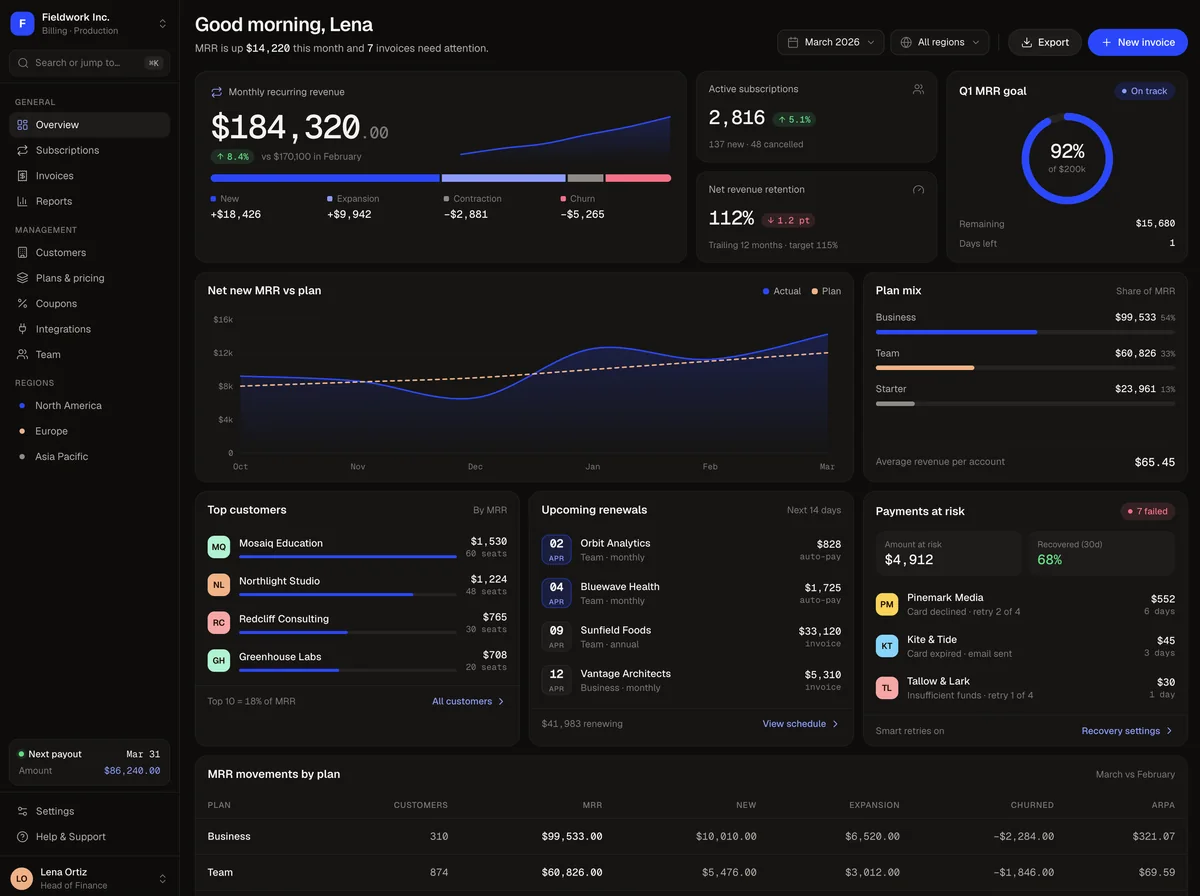
Task: Click the 7 failed badge
Action: [1148, 511]
